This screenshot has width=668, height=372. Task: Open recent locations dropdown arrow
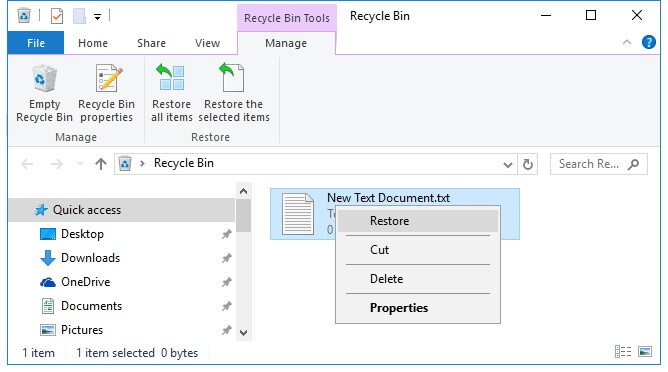click(x=80, y=164)
